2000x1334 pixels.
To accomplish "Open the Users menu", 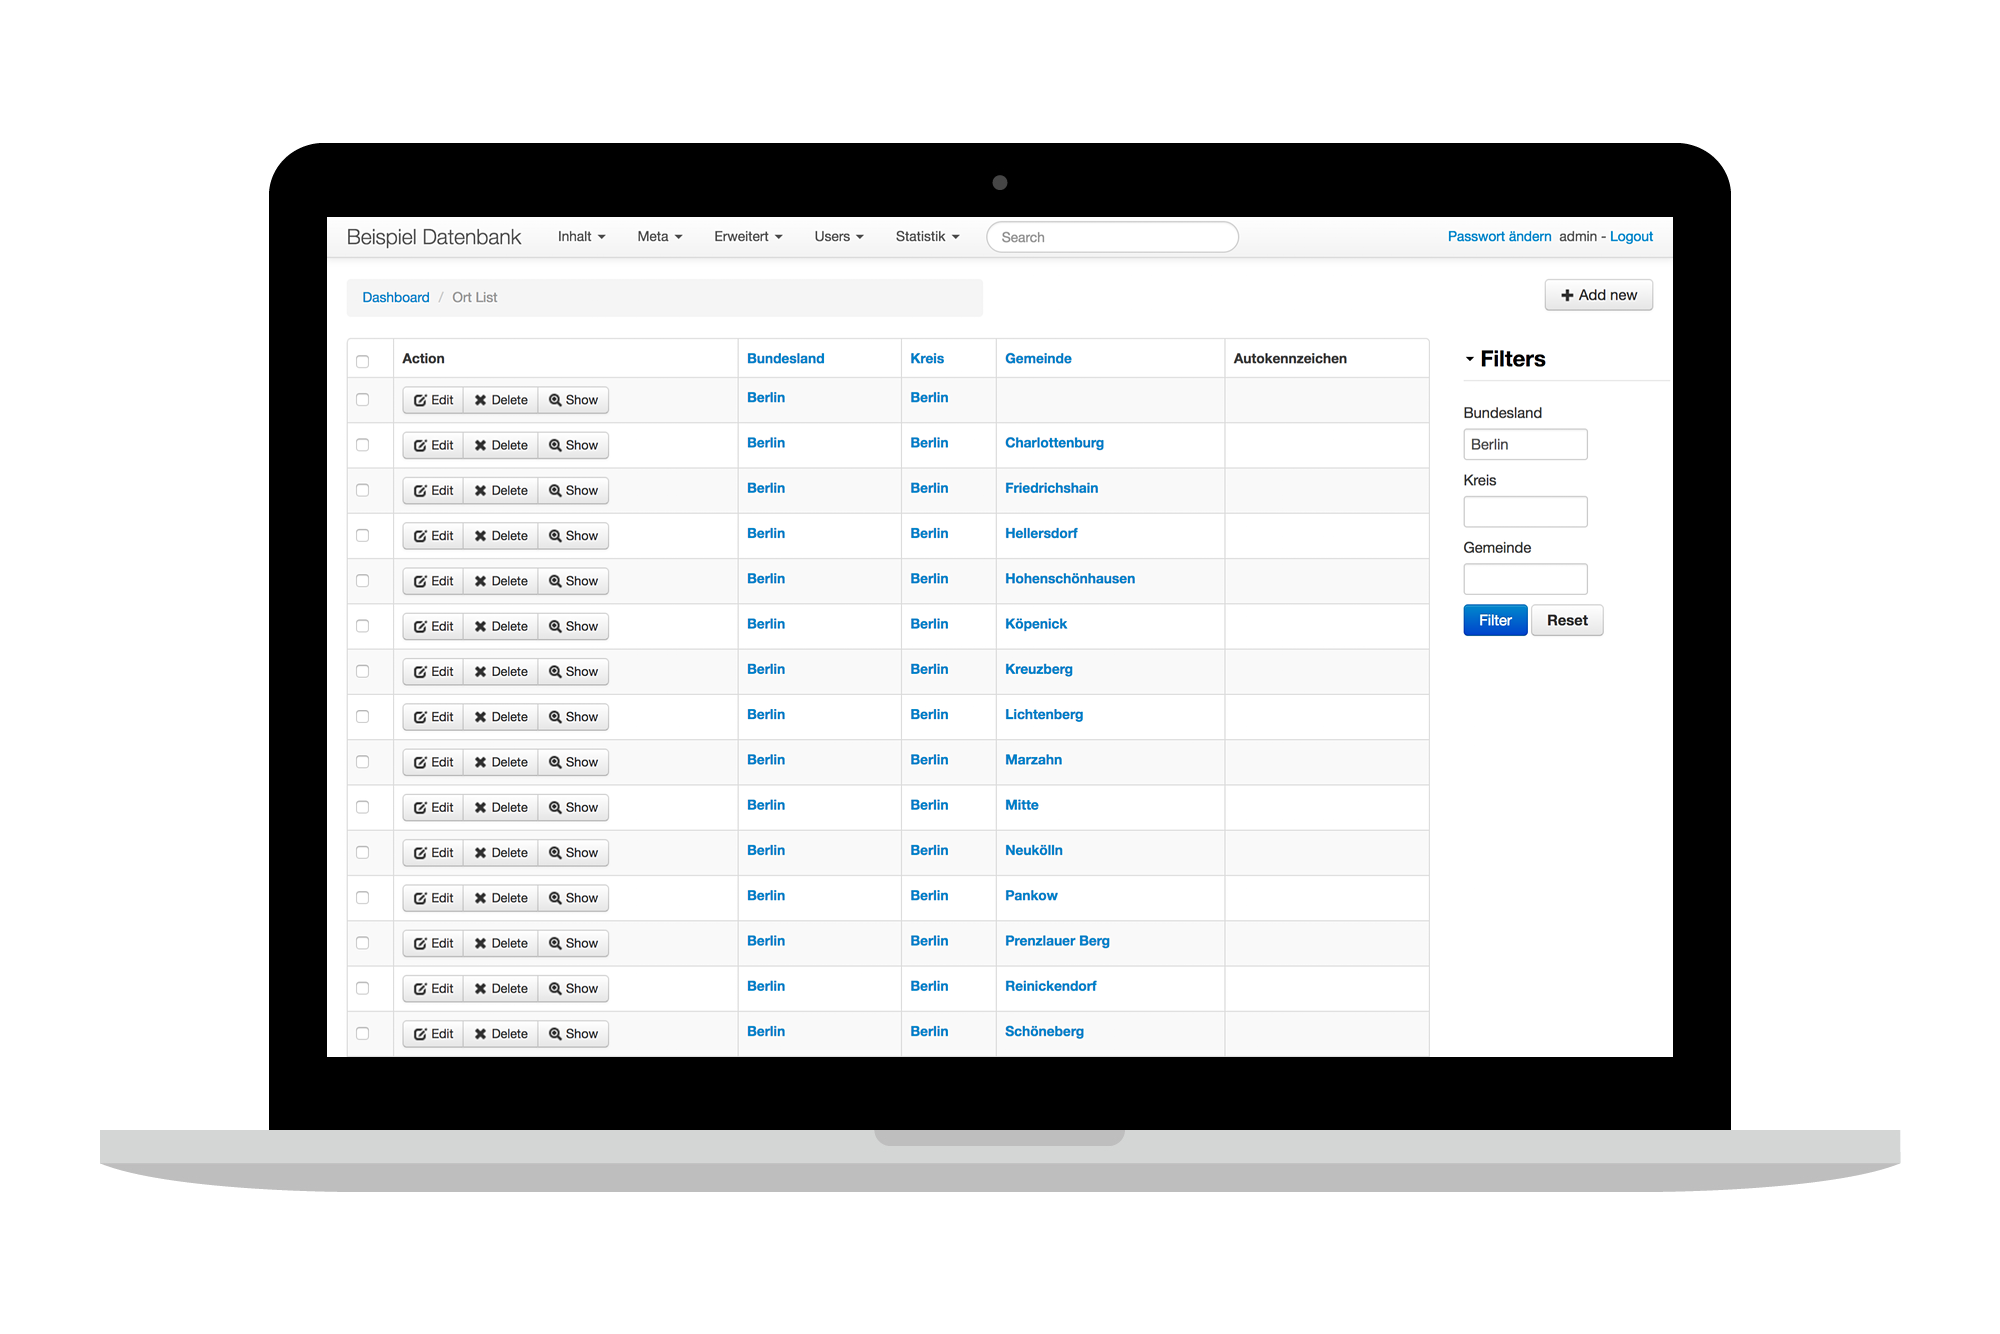I will [x=838, y=237].
